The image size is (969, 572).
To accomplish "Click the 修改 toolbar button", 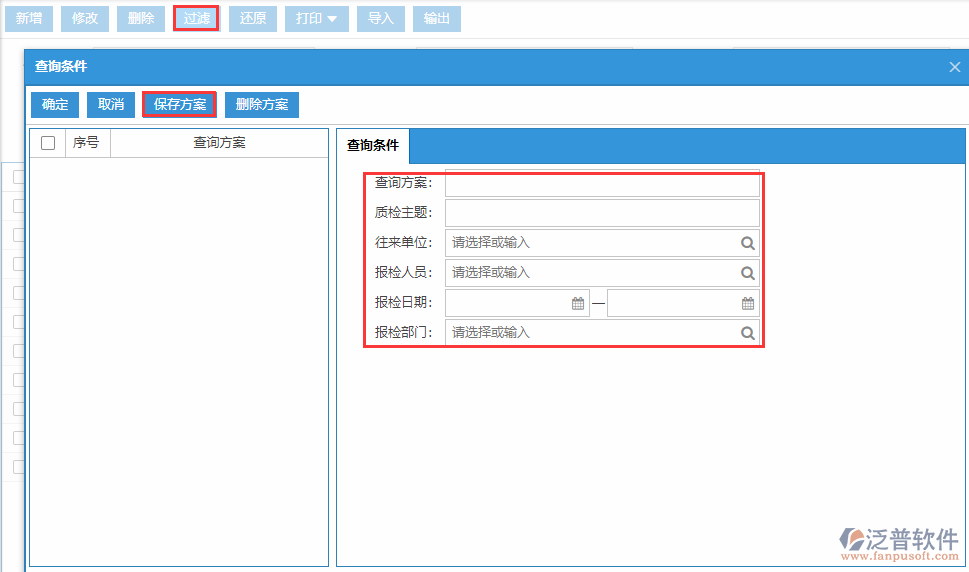I will [85, 19].
